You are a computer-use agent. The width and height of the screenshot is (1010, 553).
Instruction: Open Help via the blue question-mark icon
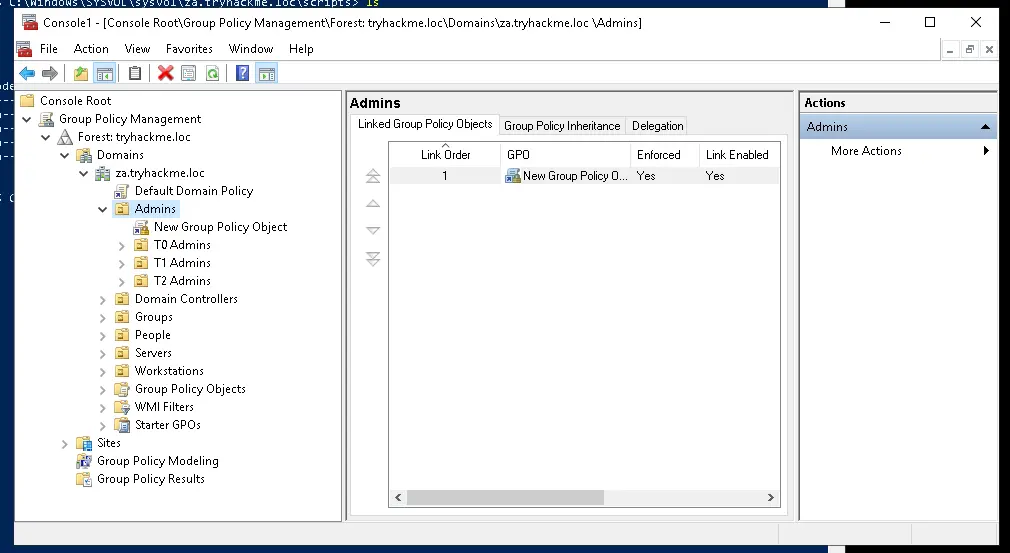point(242,73)
